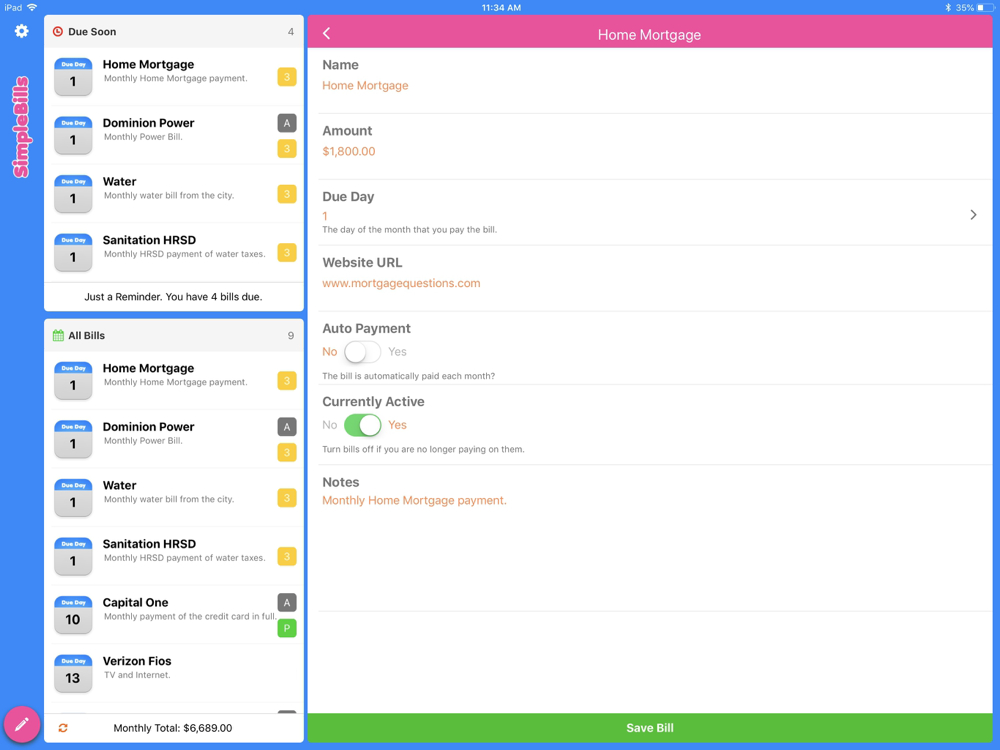Click the All Bills calendar icon

58,335
